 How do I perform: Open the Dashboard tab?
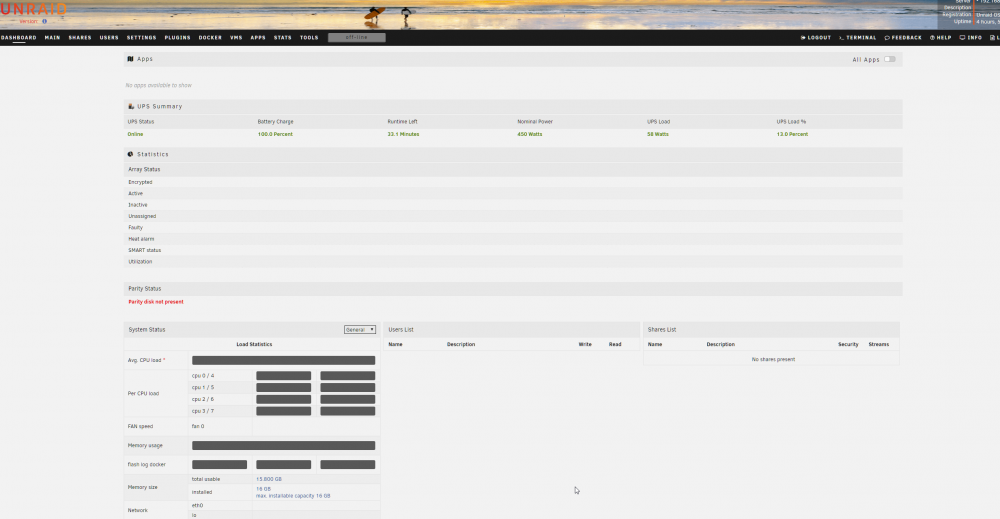click(x=18, y=38)
